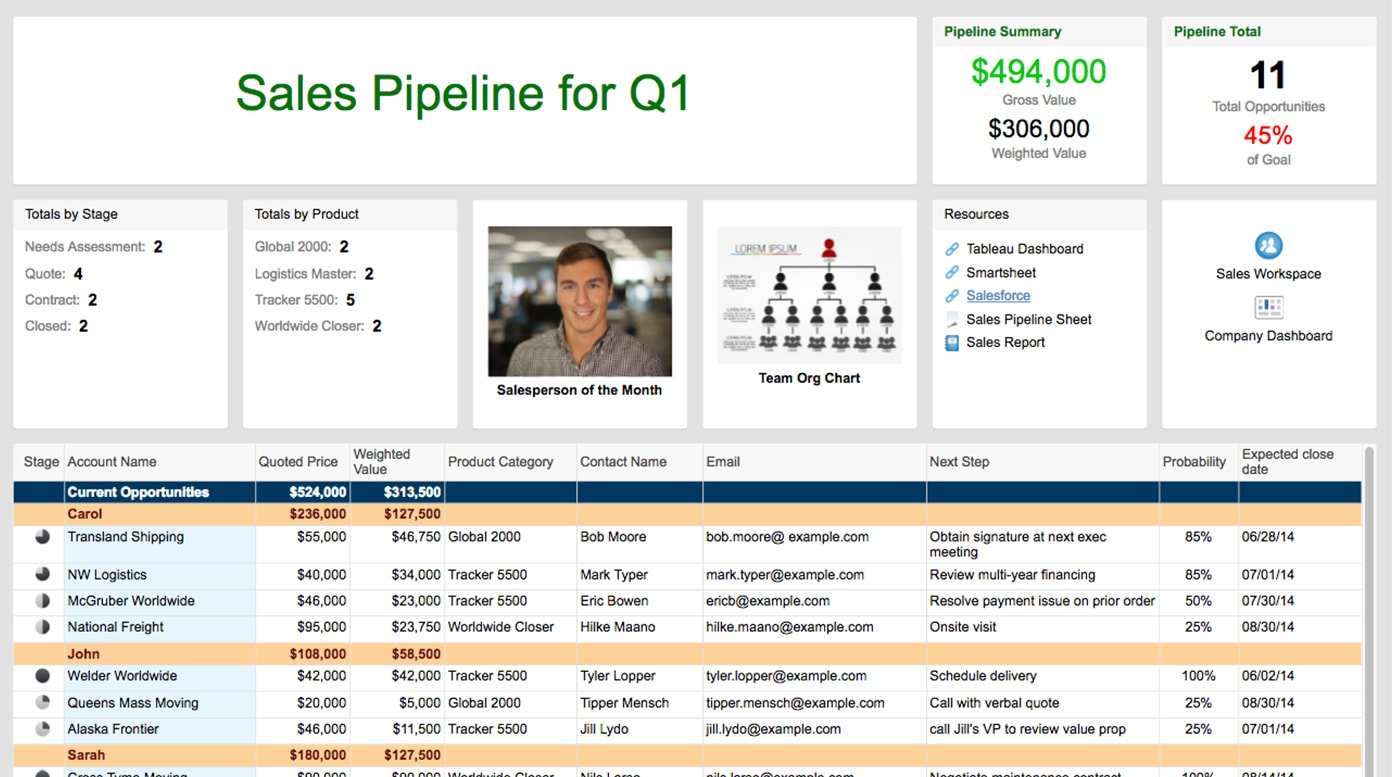Click the Queens Mass Moving stage icon
Image resolution: width=1392 pixels, height=777 pixels.
coord(42,703)
